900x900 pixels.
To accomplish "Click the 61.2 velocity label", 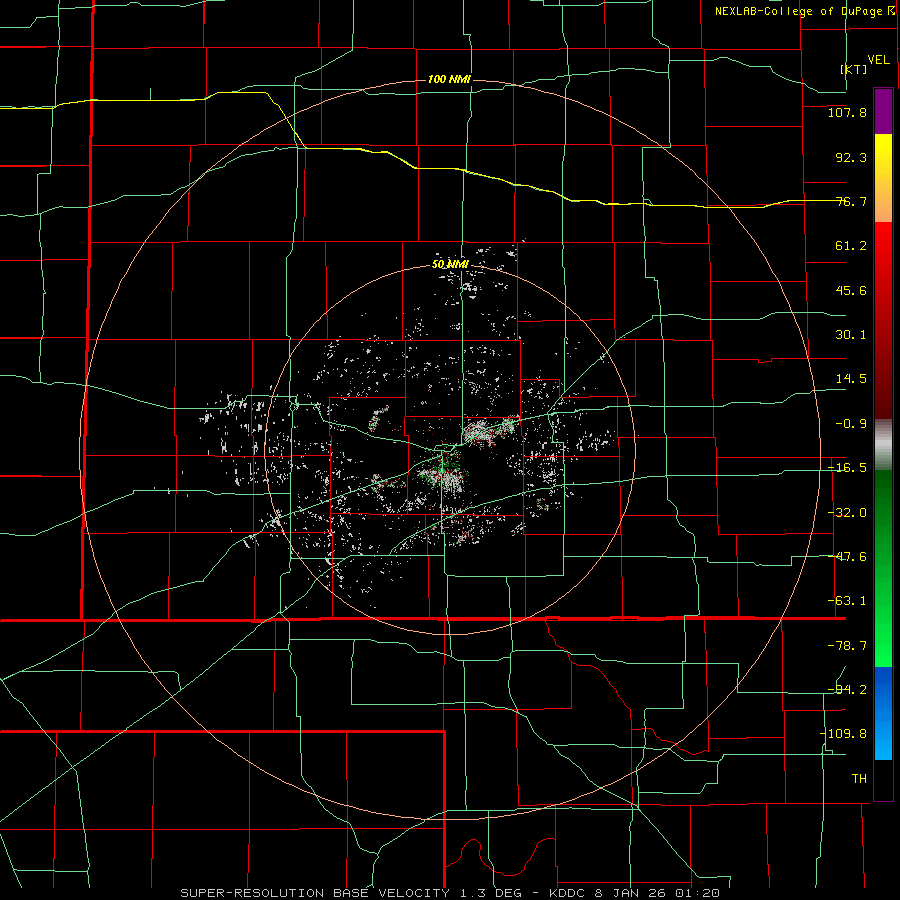I will point(851,246).
